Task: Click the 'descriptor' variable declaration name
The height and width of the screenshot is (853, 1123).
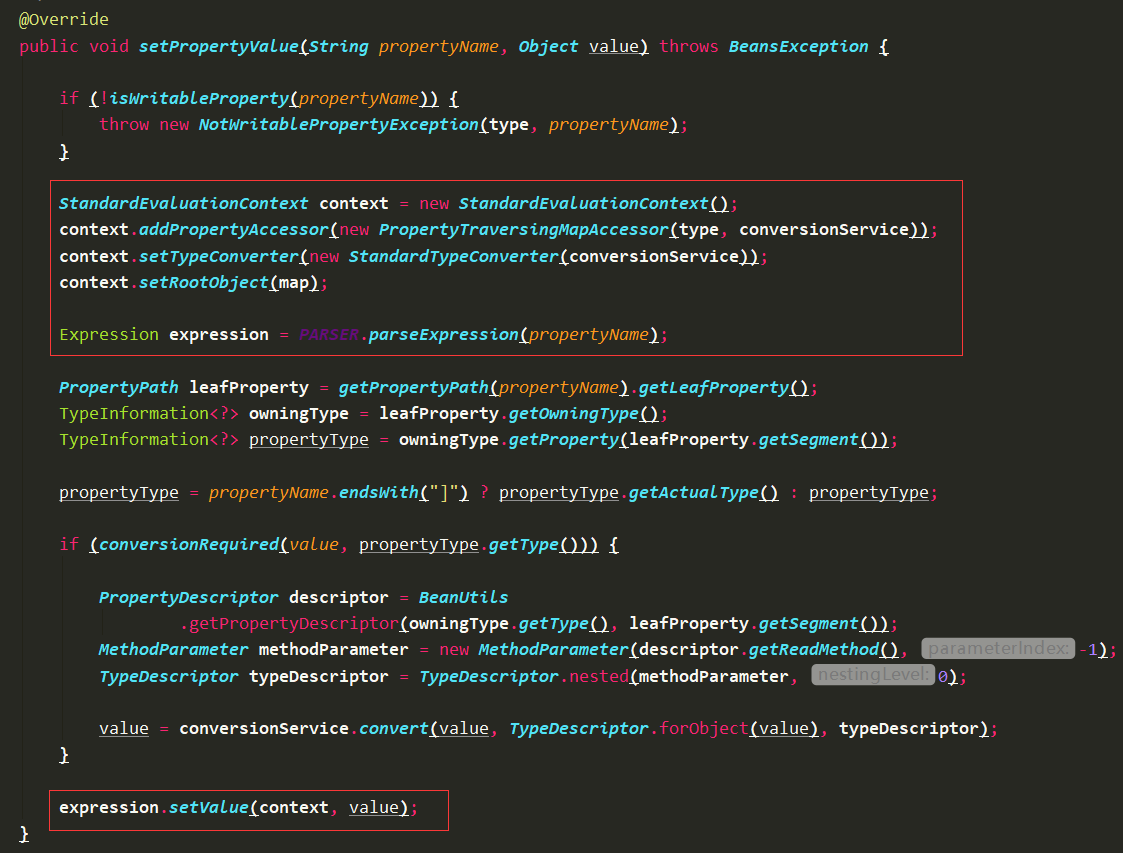Action: coord(338,598)
